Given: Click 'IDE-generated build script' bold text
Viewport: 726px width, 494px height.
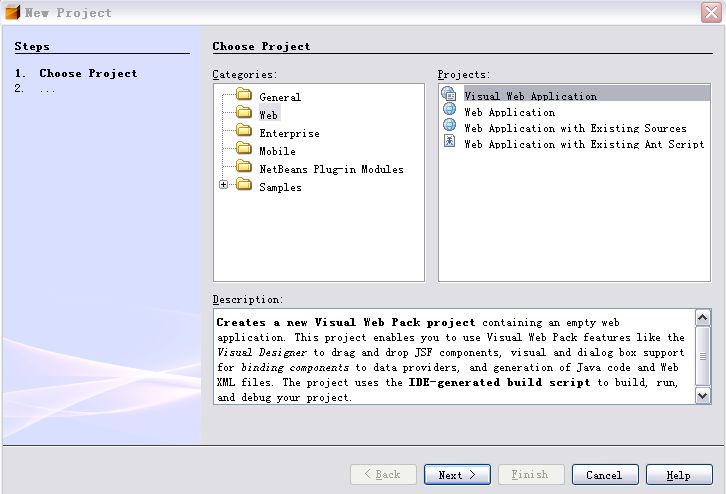Looking at the screenshot, I should (x=500, y=382).
